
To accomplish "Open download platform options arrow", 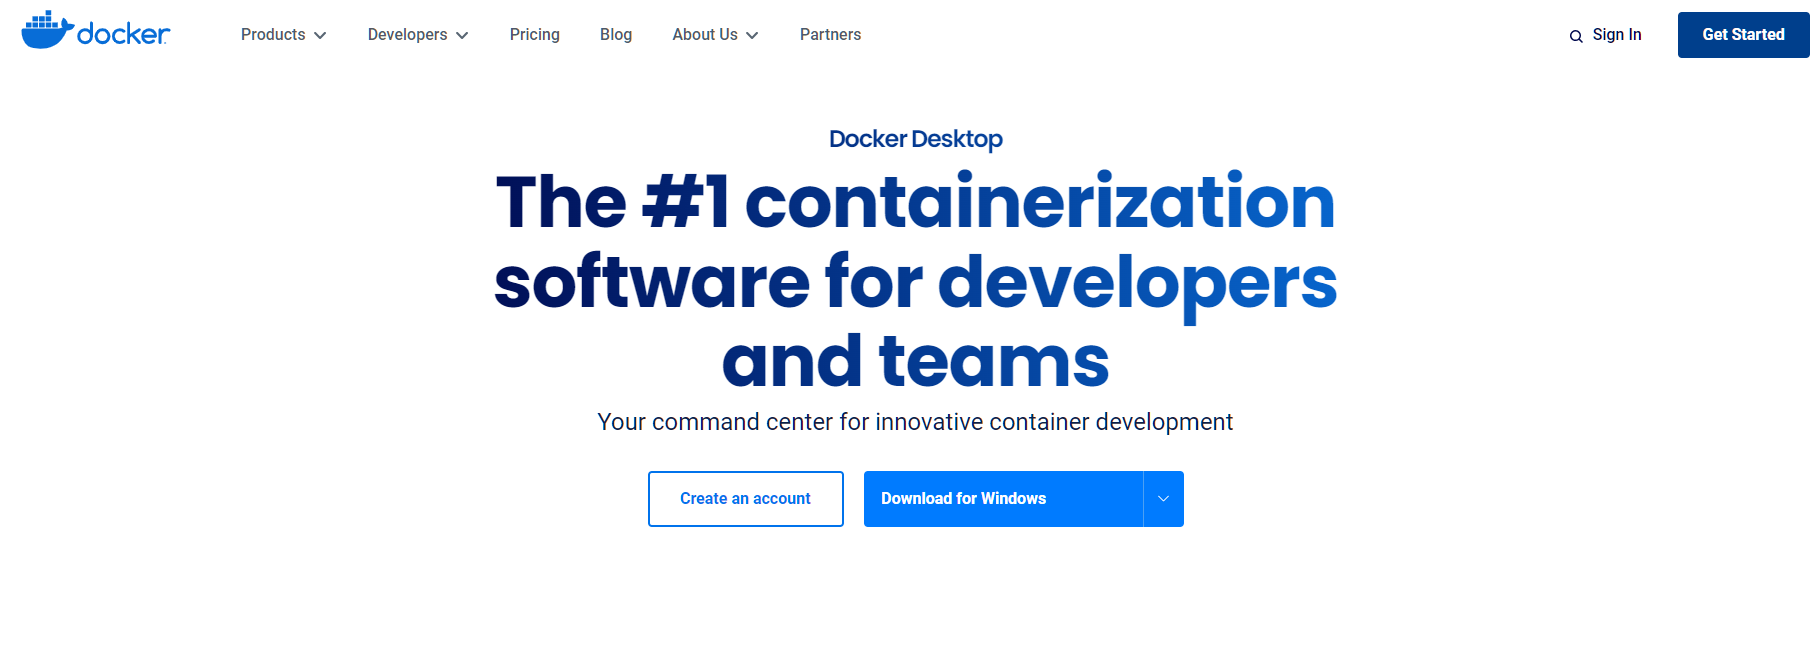I will [x=1164, y=499].
